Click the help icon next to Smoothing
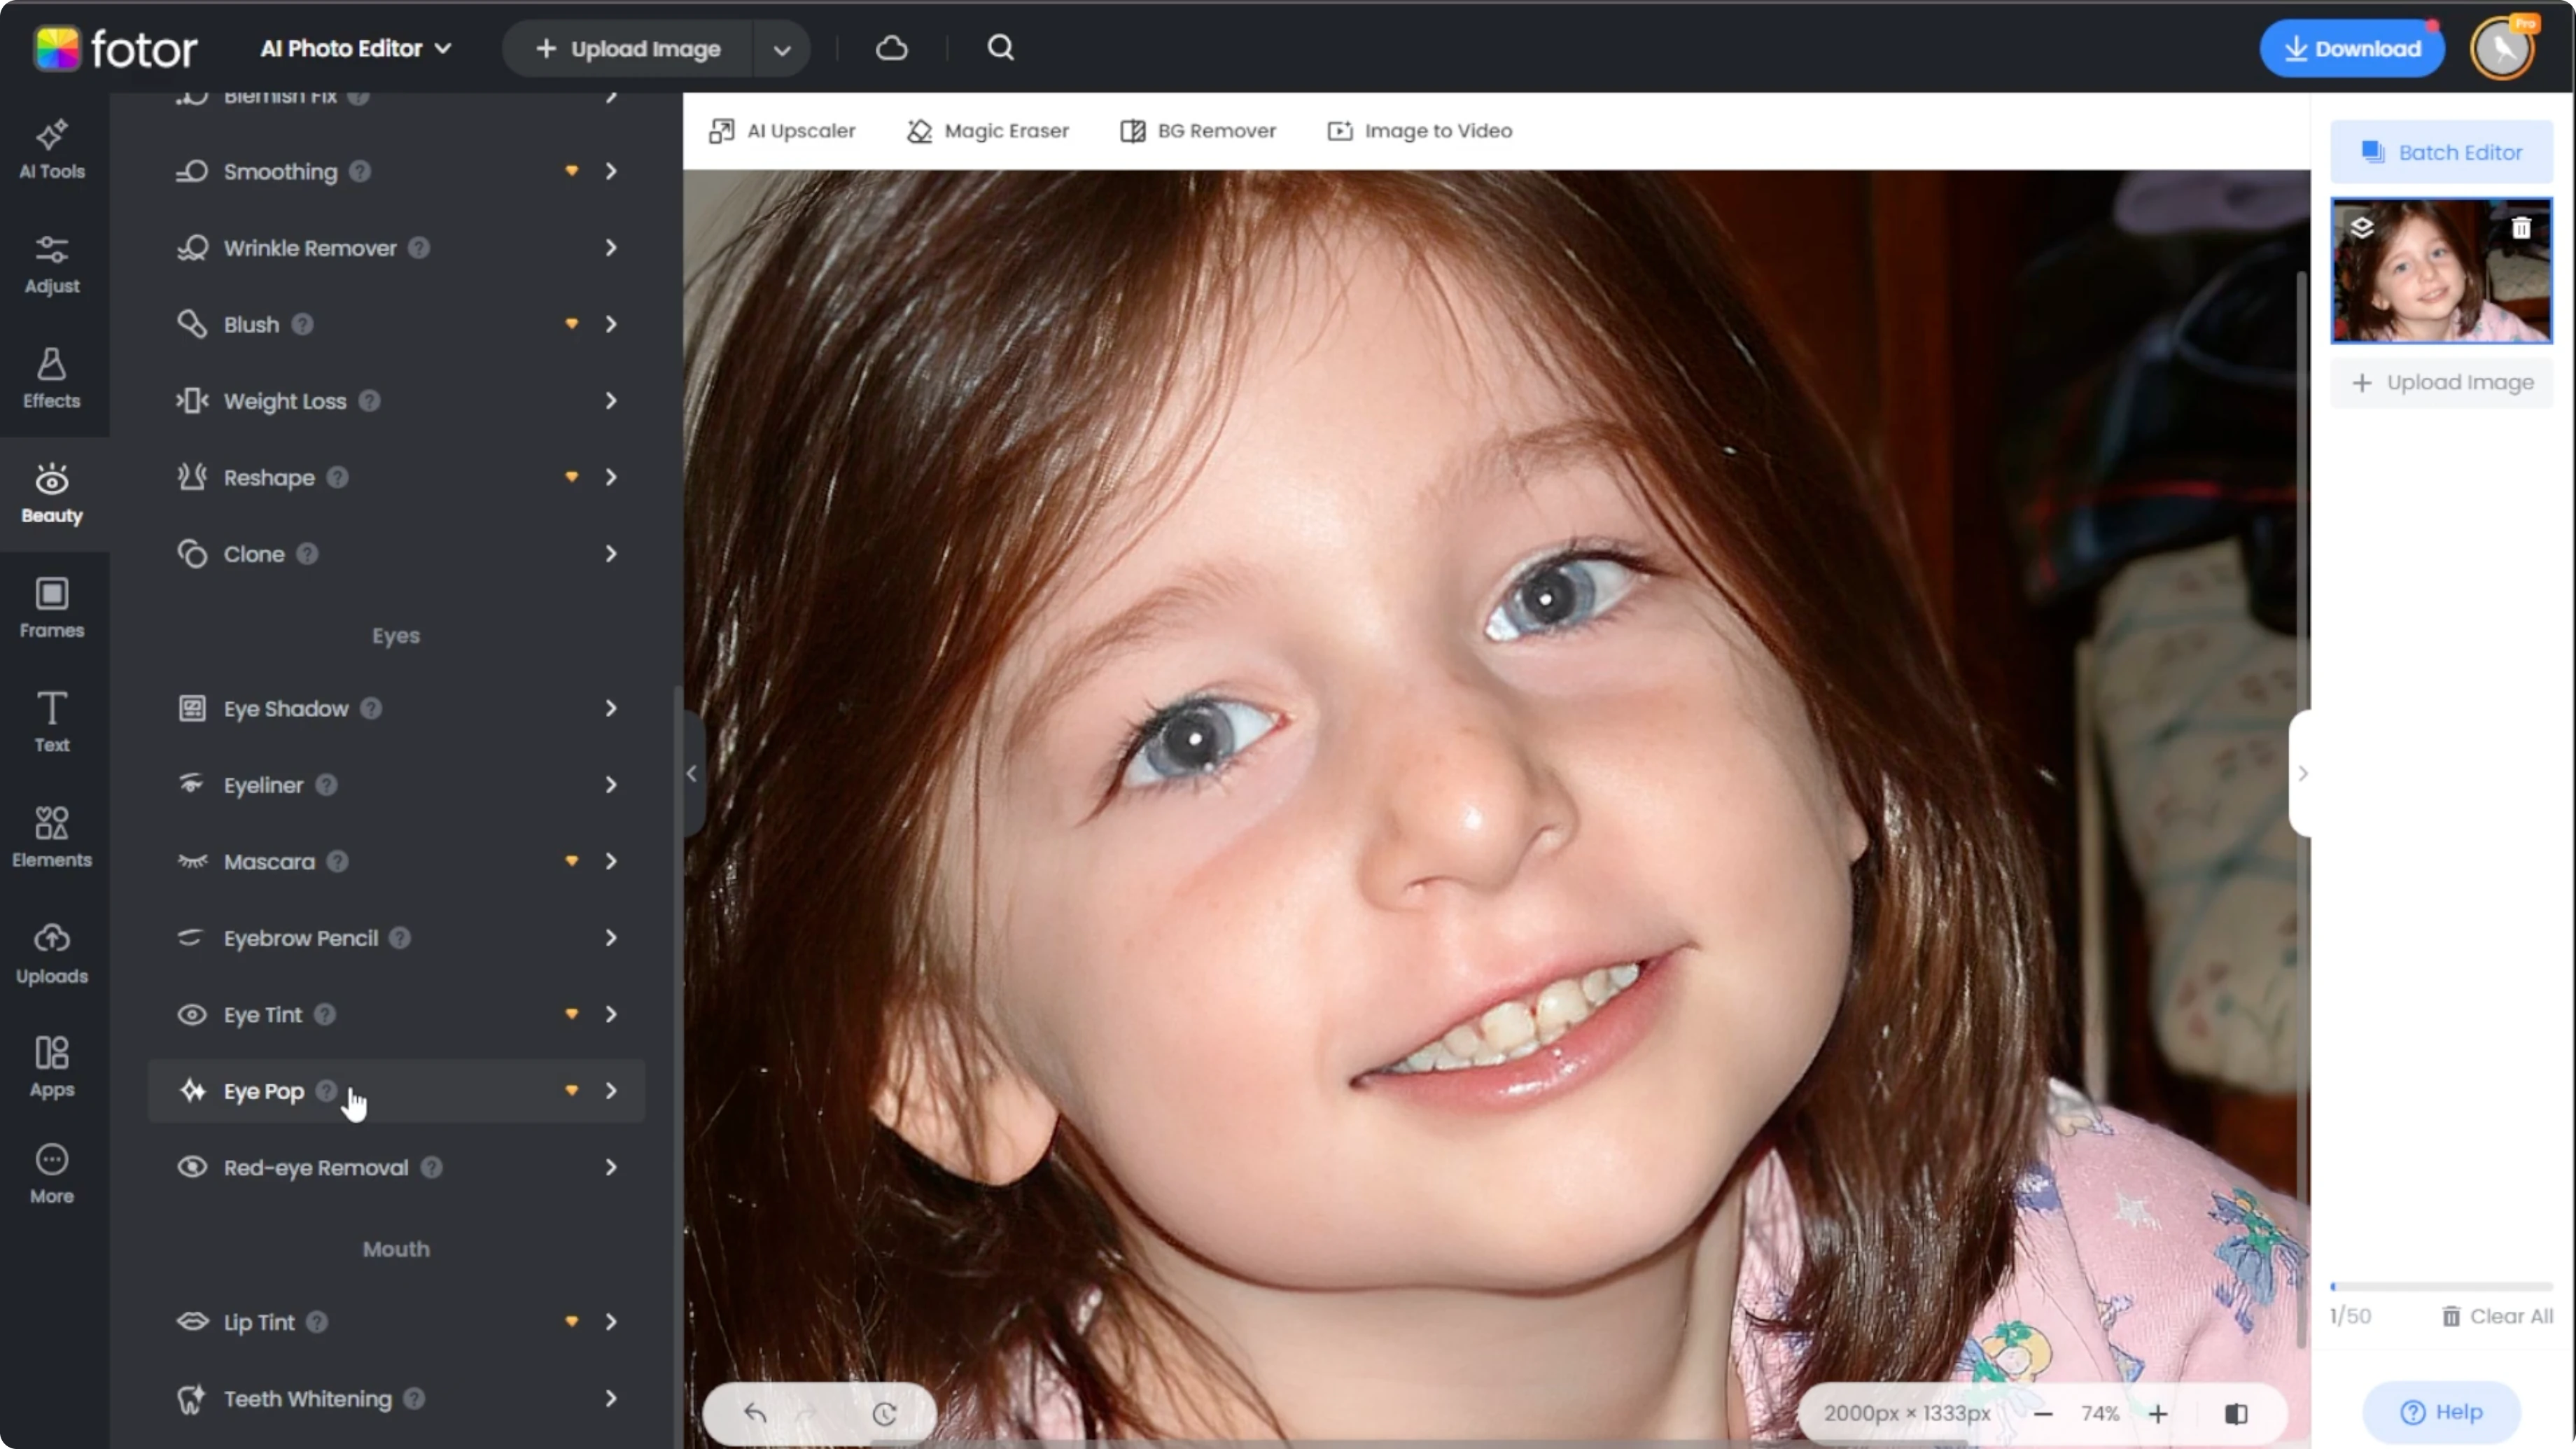The height and width of the screenshot is (1449, 2576). (361, 172)
